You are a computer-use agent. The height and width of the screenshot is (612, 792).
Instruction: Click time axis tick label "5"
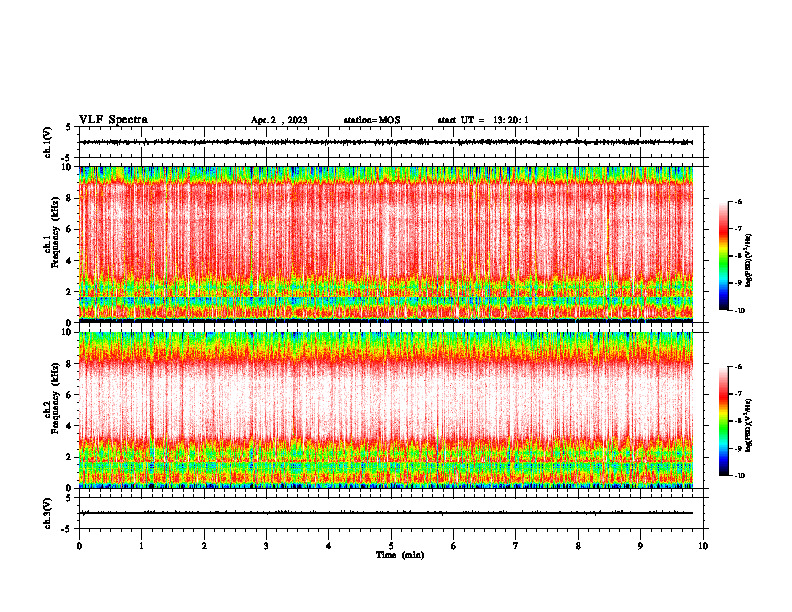pyautogui.click(x=391, y=546)
